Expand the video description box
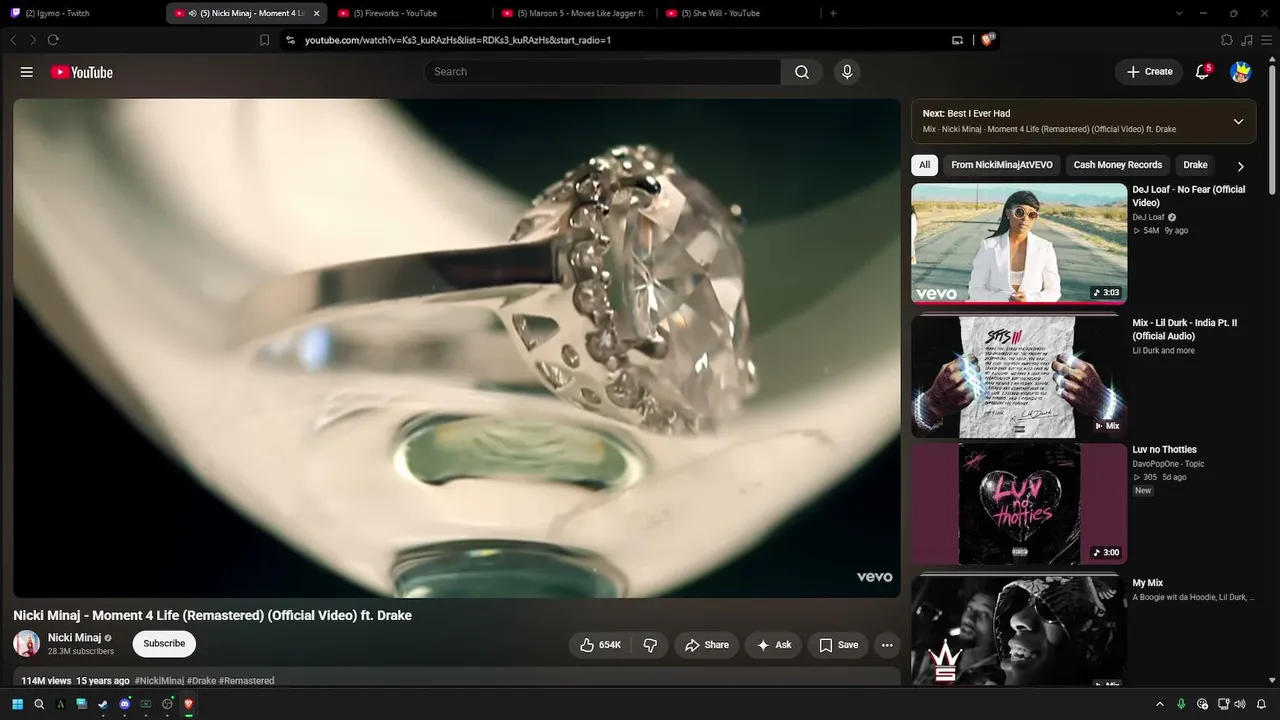The image size is (1280, 720). [x=457, y=677]
